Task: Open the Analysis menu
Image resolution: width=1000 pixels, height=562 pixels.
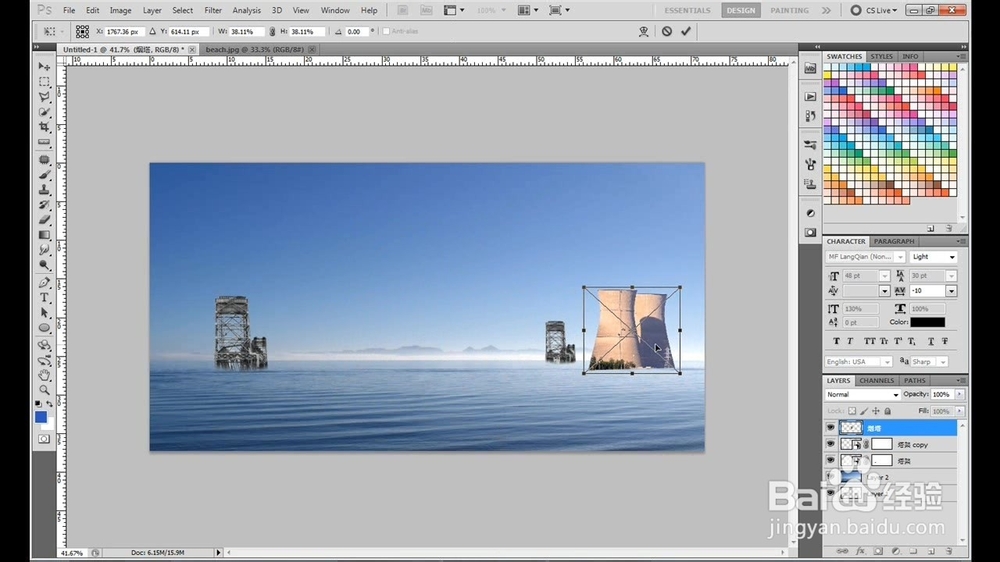Action: point(246,10)
